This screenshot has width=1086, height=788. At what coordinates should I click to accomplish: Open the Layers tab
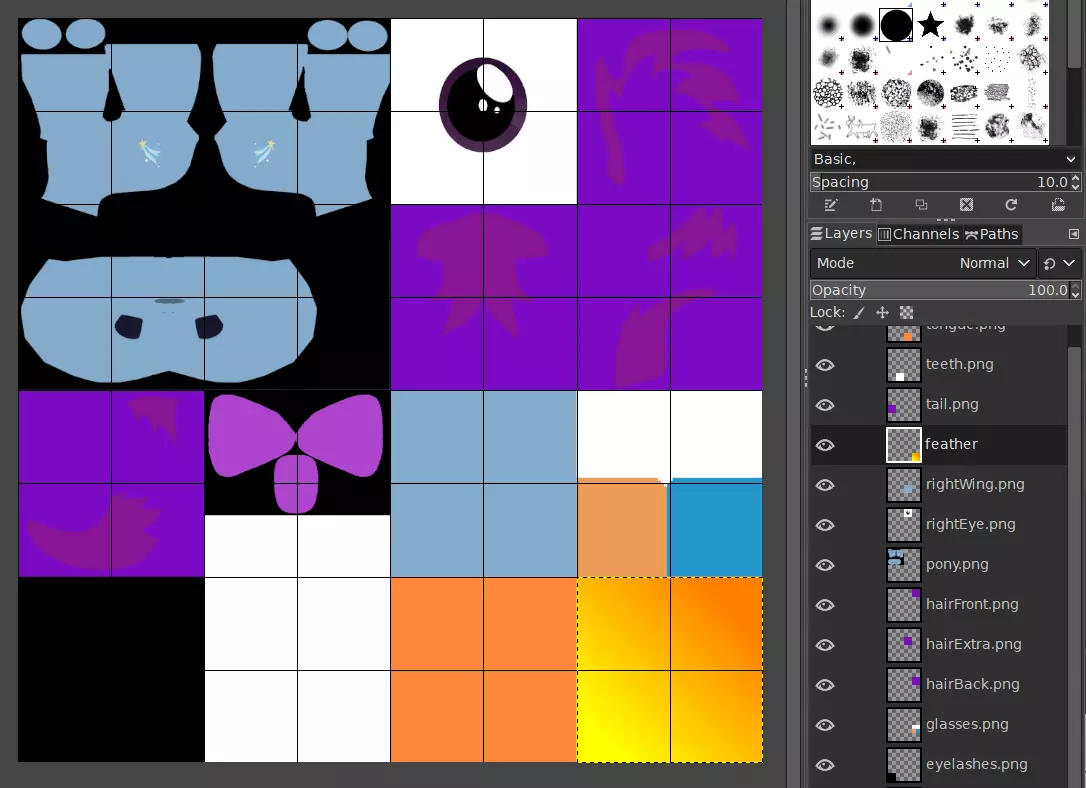pos(842,233)
